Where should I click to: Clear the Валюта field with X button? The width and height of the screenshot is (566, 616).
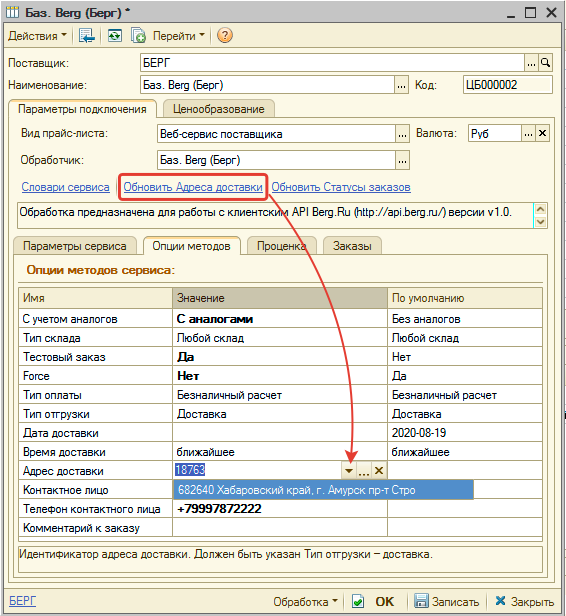pyautogui.click(x=542, y=134)
